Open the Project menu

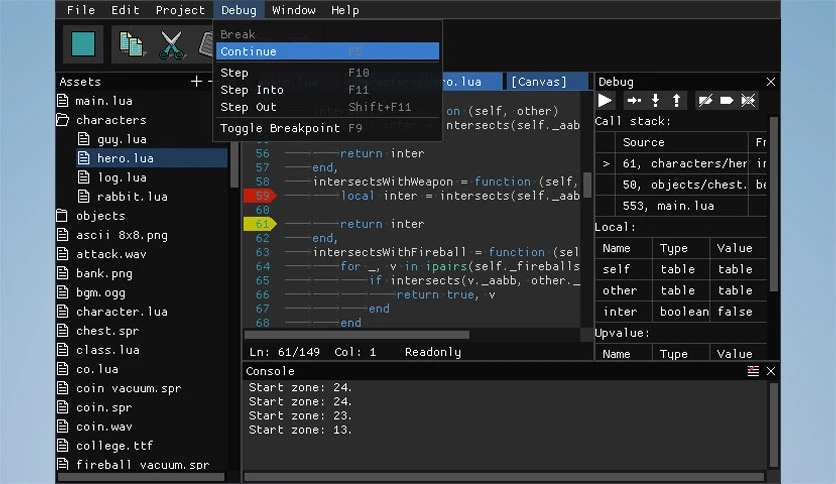180,10
